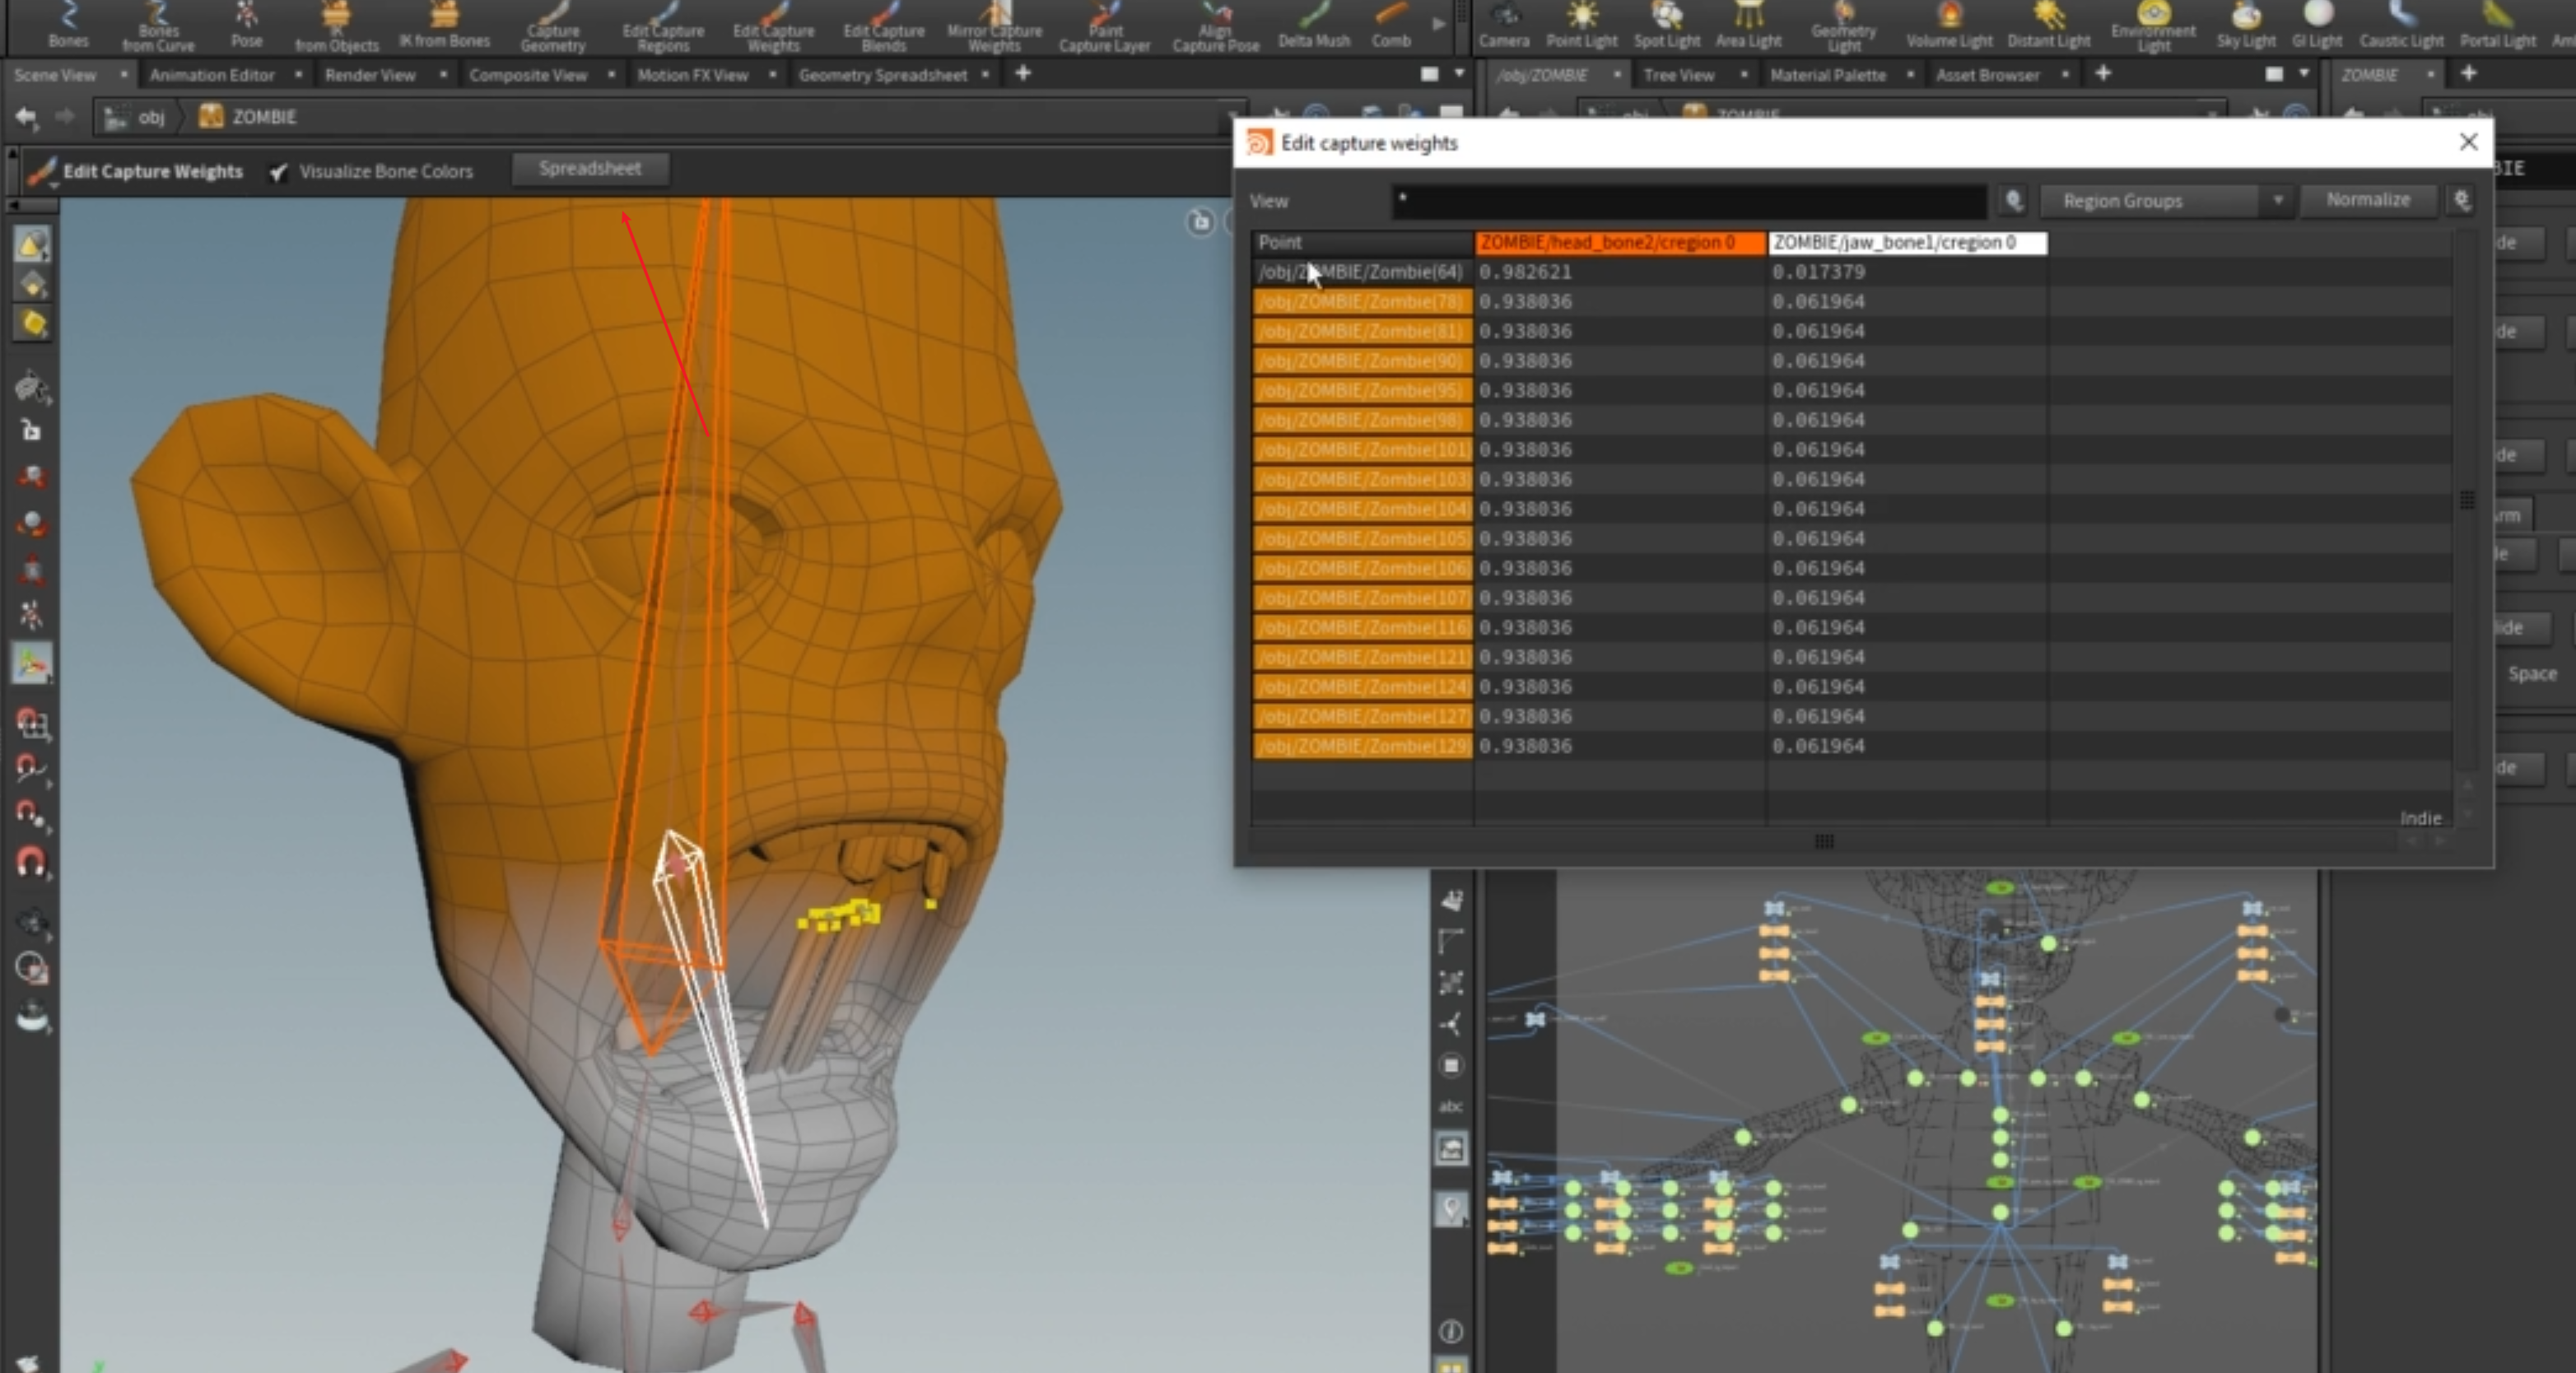Add a Spot Light from shelf
2576x1373 pixels.
pos(1666,25)
